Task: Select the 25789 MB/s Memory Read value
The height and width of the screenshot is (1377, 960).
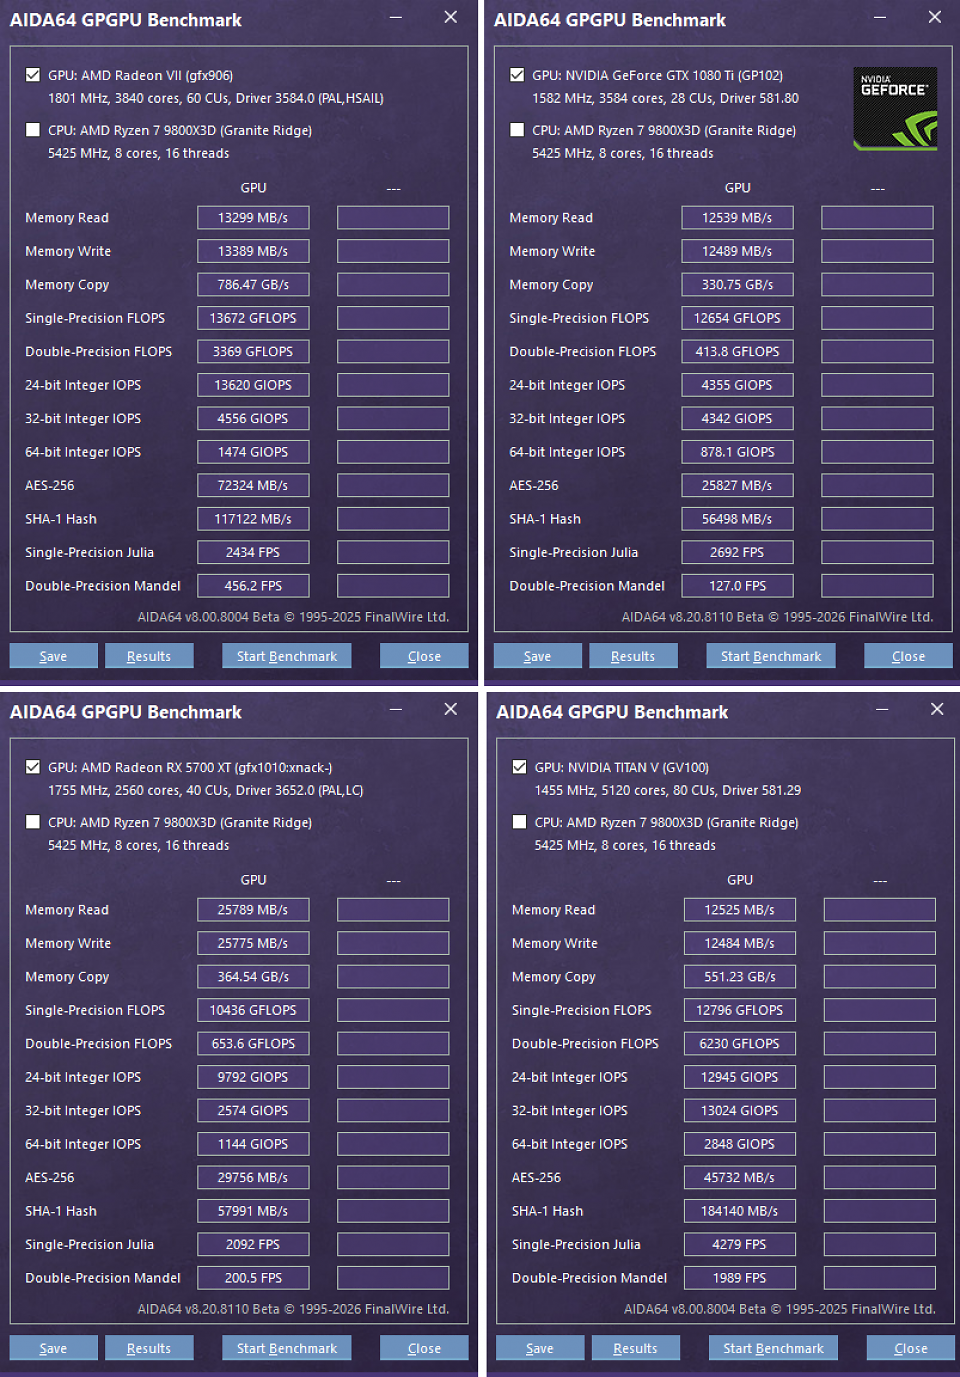Action: pyautogui.click(x=253, y=910)
